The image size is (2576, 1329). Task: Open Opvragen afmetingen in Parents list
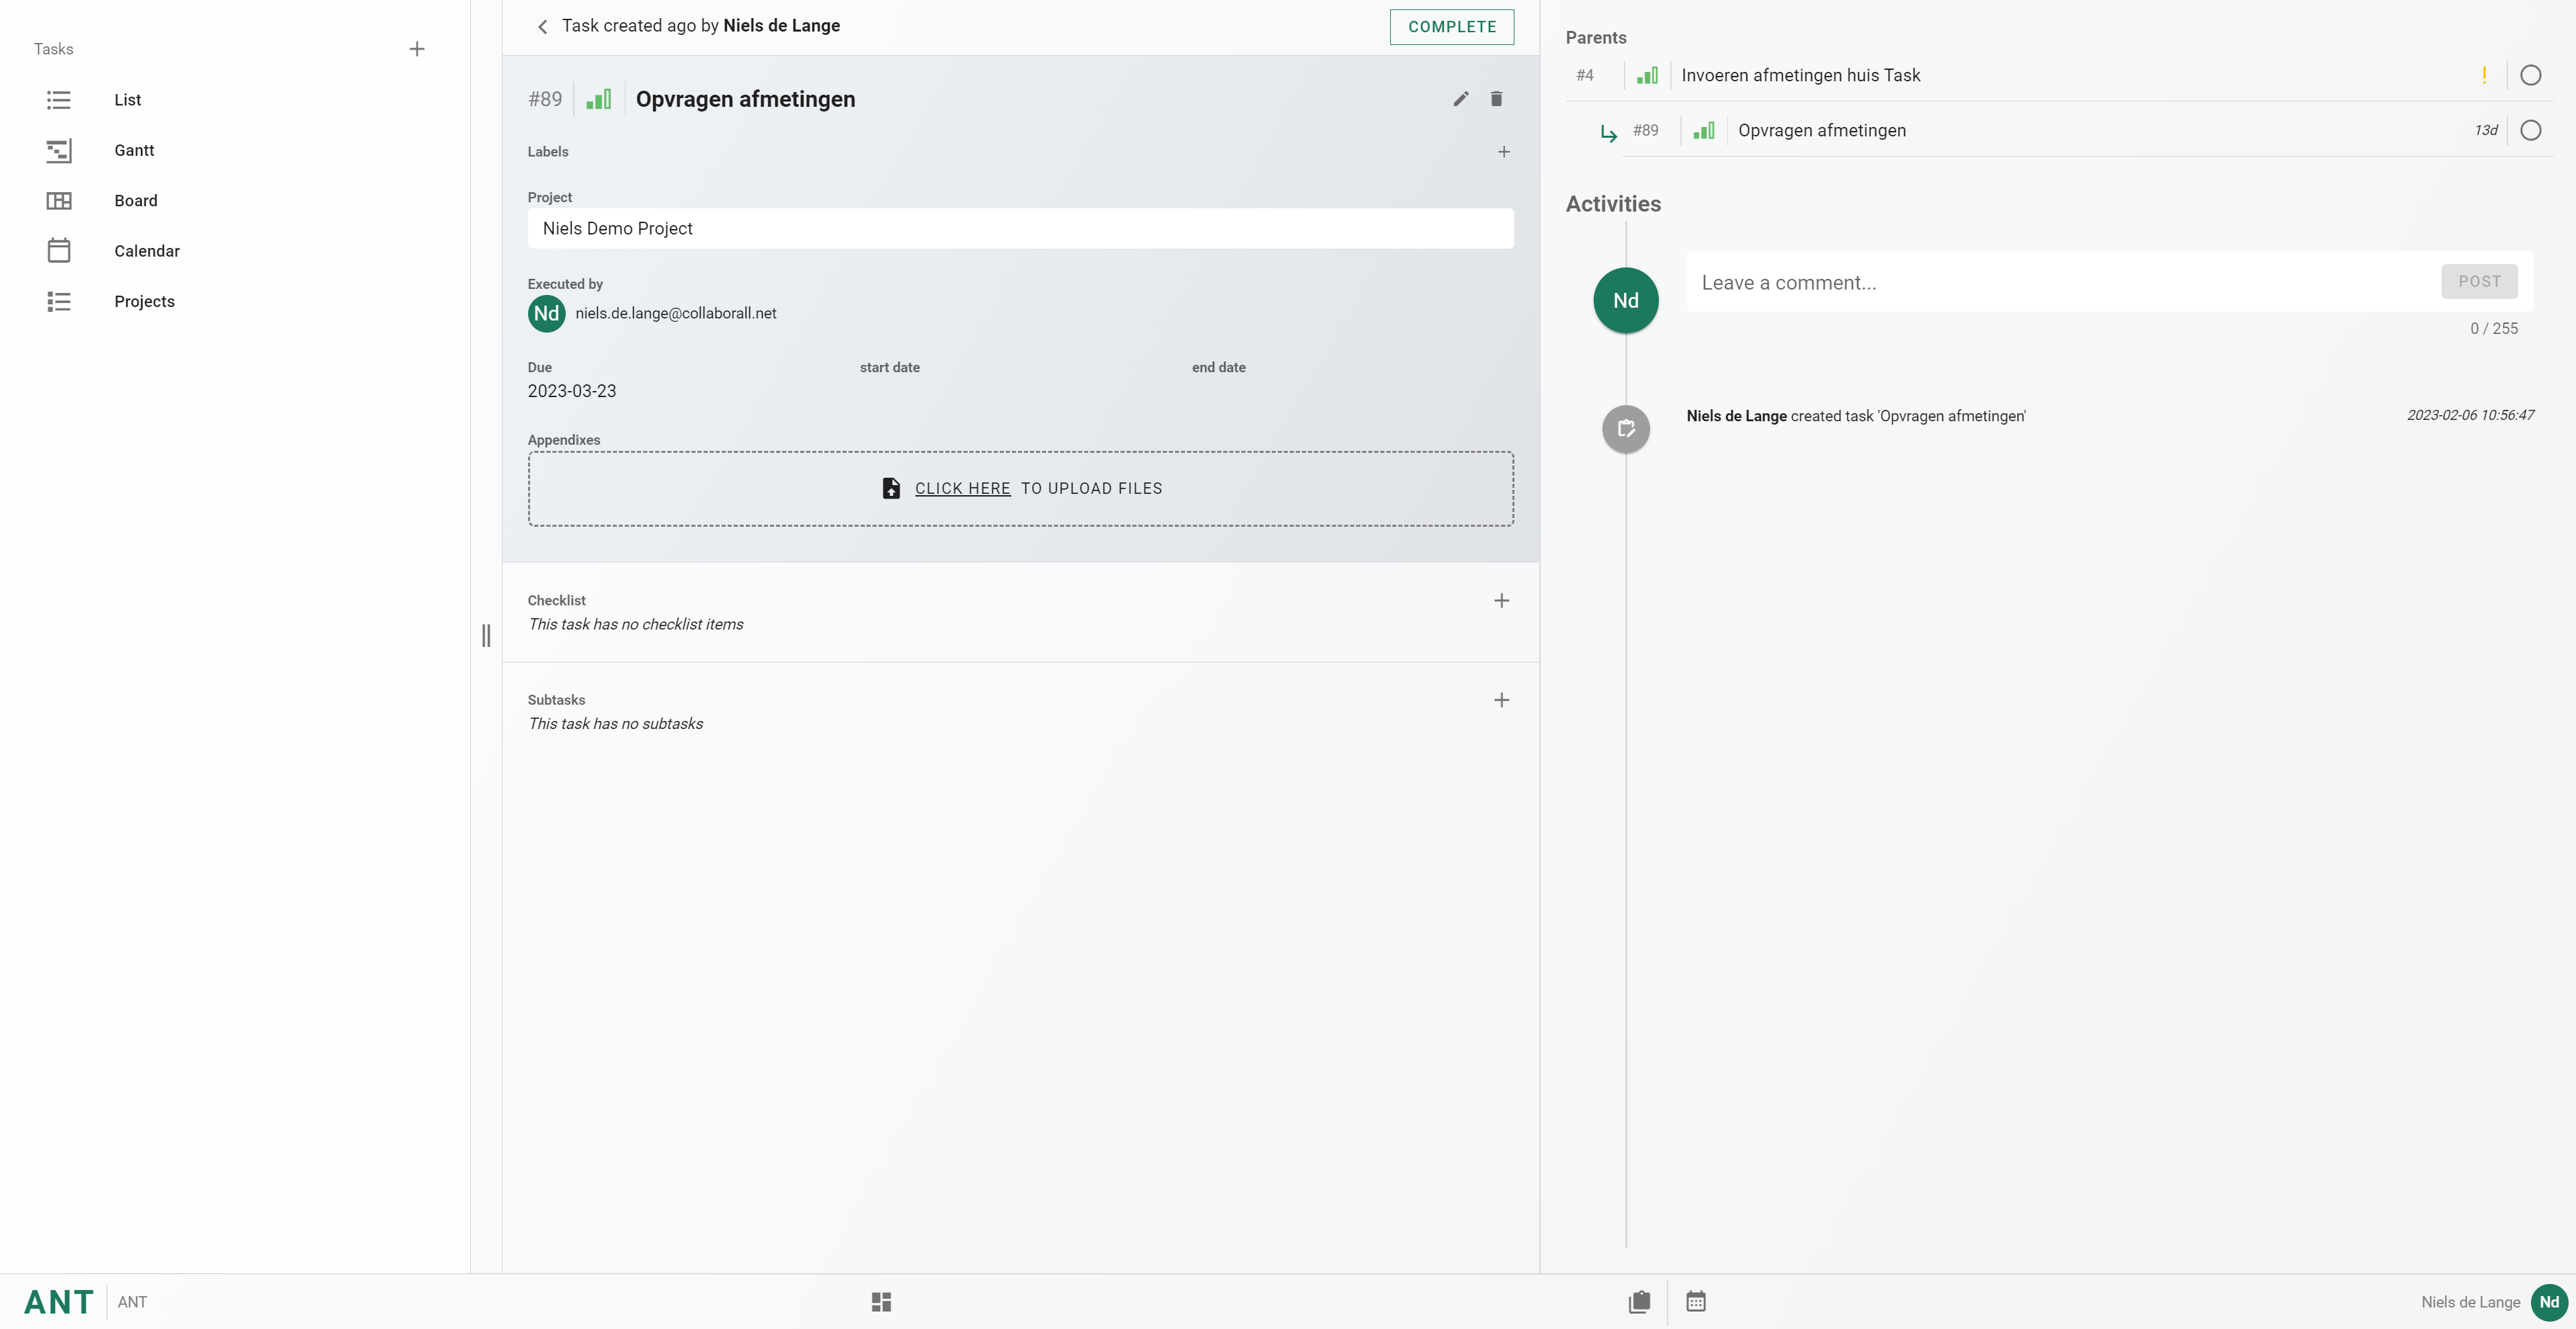(1821, 130)
